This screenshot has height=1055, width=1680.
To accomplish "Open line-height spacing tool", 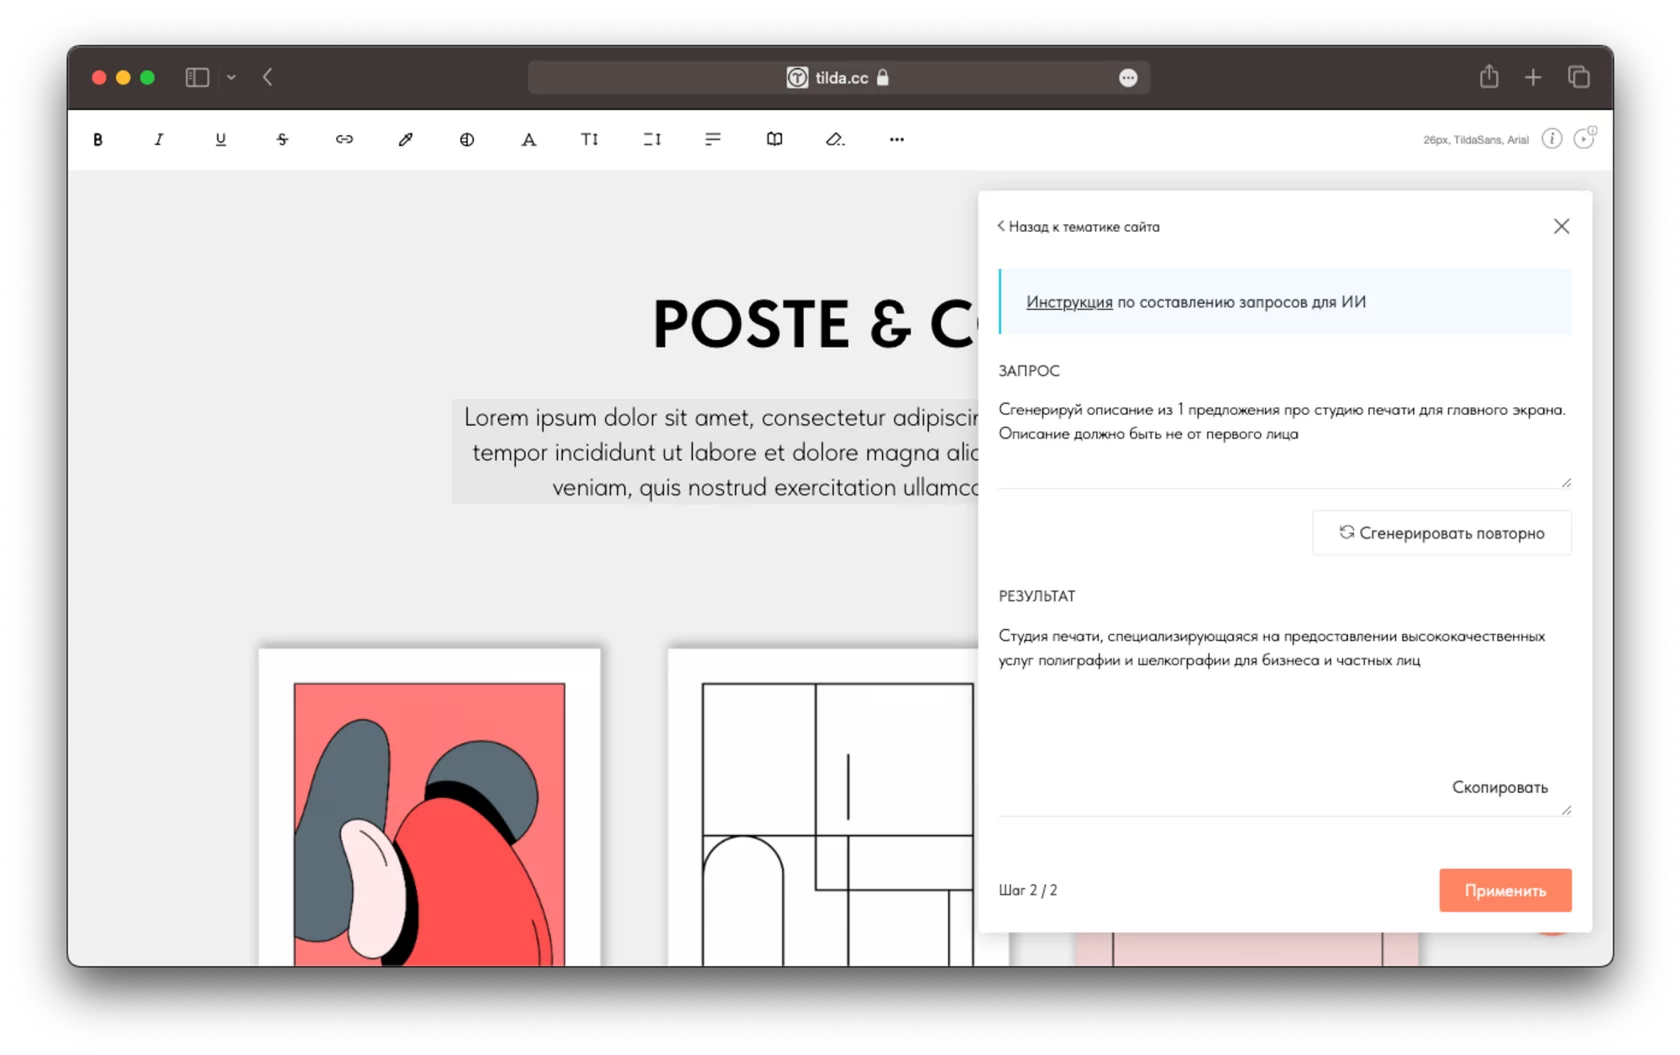I will [x=652, y=140].
